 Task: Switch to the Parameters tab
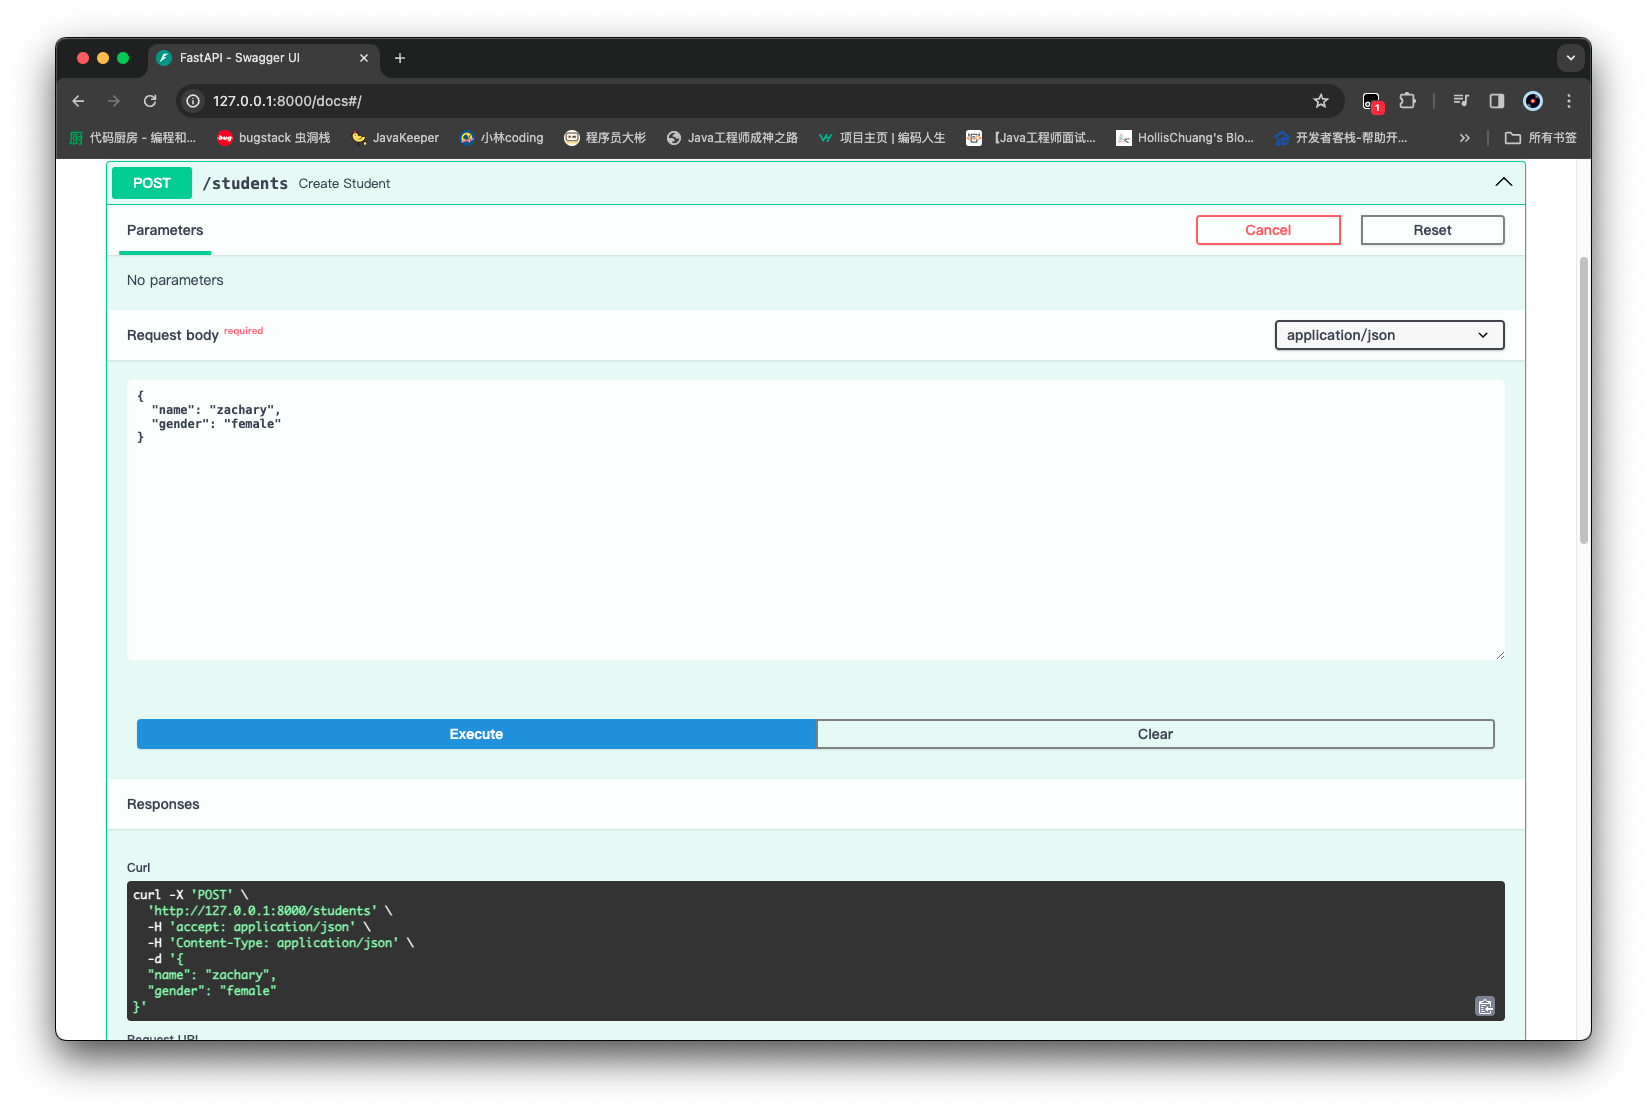(165, 230)
